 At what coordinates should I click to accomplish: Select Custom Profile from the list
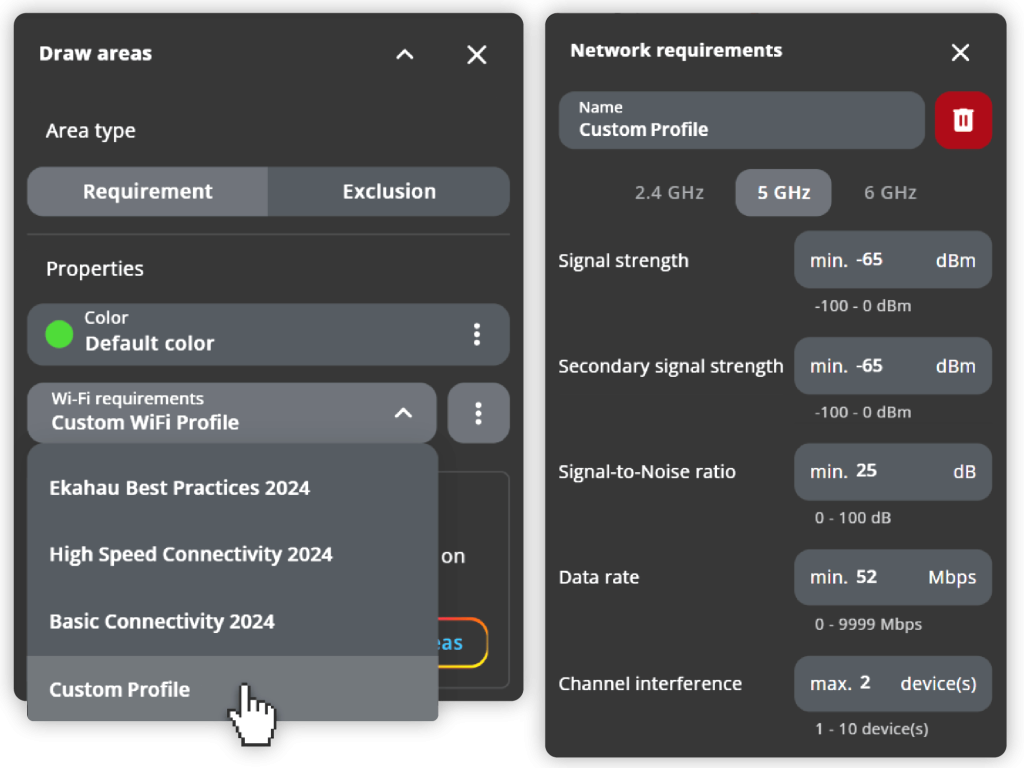click(x=120, y=689)
